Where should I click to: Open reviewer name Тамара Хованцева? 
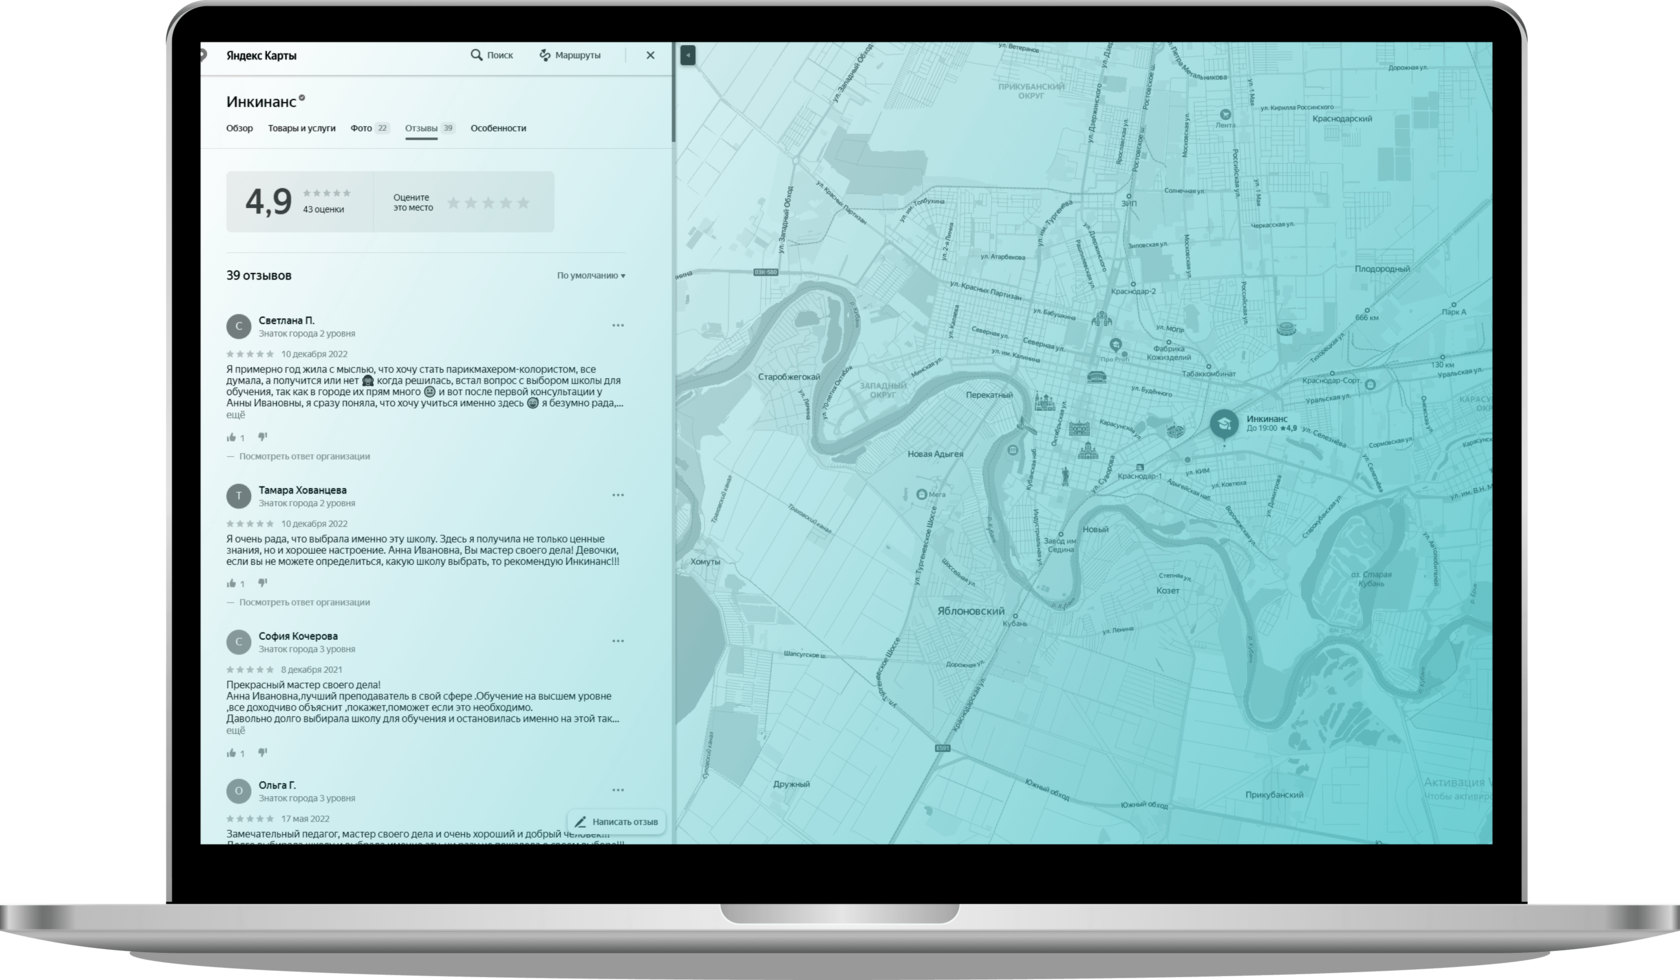pos(302,490)
